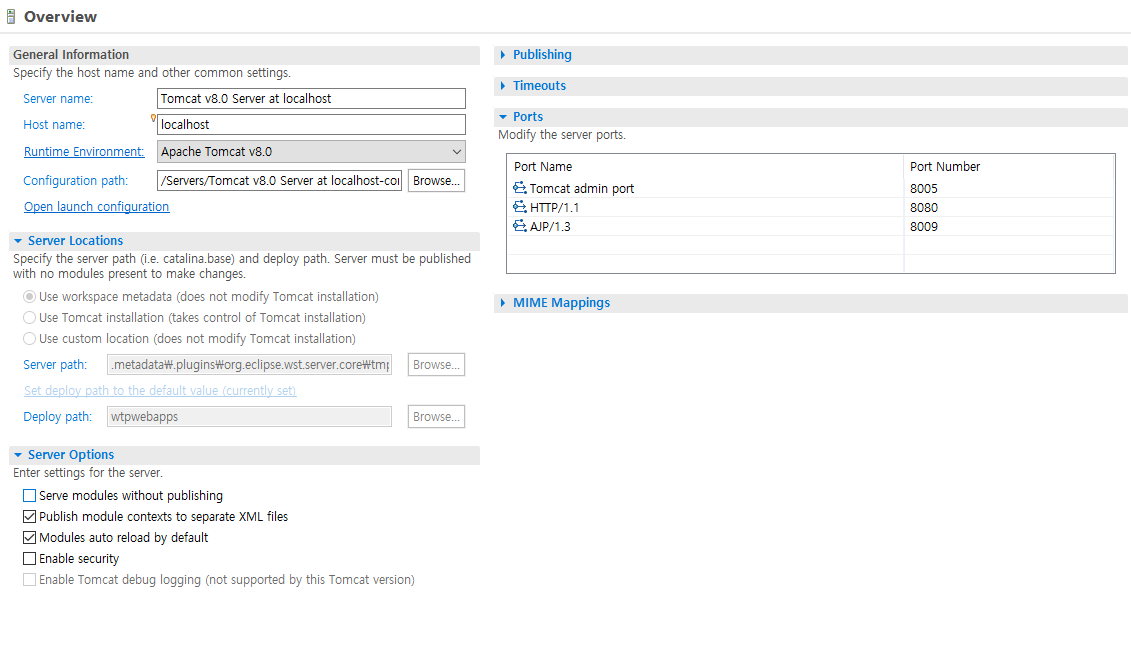Click the AJP/1.3 port icon
The height and width of the screenshot is (647, 1131).
(x=519, y=226)
